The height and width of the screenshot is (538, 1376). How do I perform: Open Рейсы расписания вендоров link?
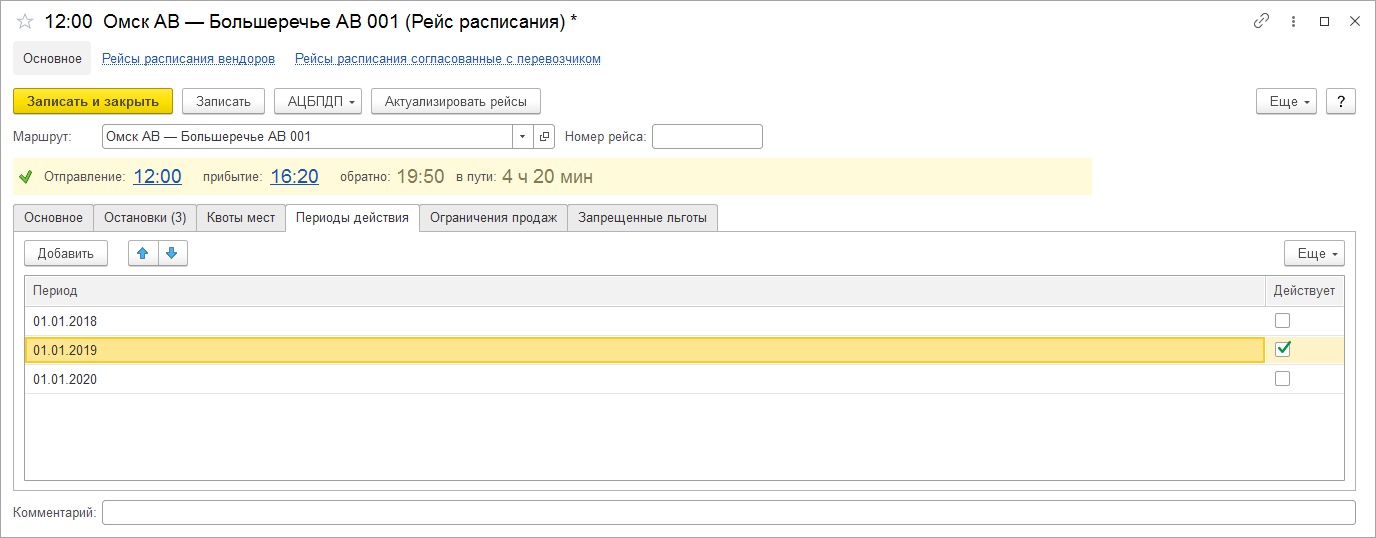coord(188,59)
